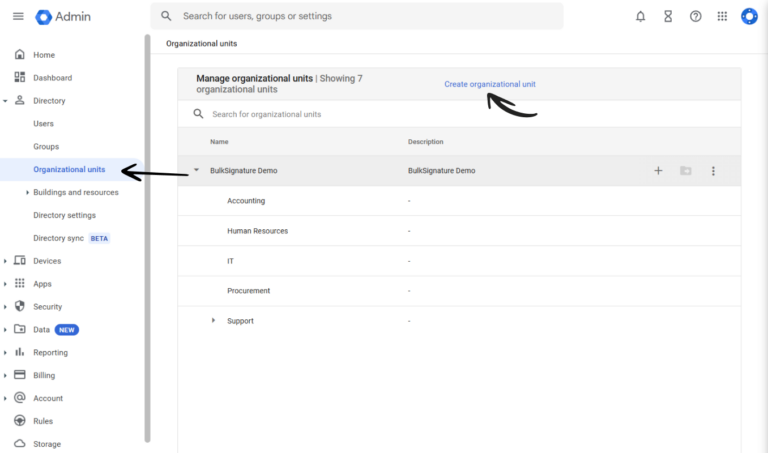This screenshot has width=768, height=453.
Task: Open Directory settings
Action: point(65,215)
